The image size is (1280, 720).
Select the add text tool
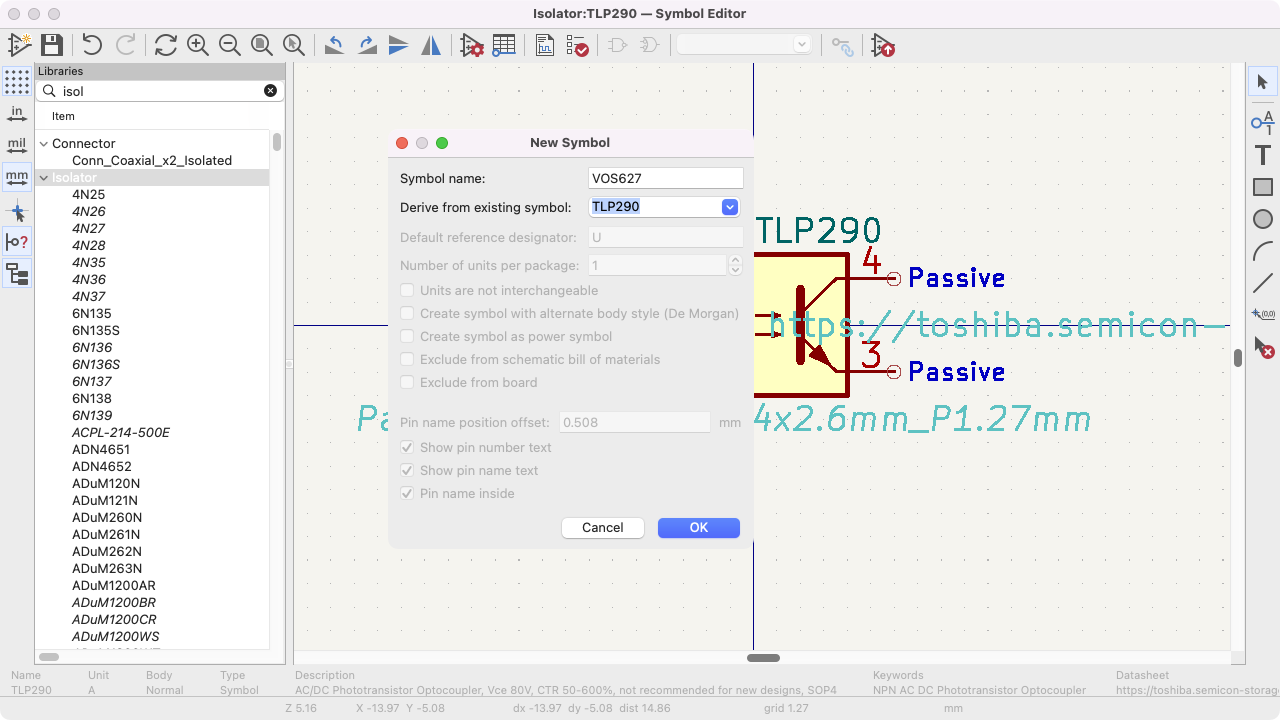point(1262,155)
